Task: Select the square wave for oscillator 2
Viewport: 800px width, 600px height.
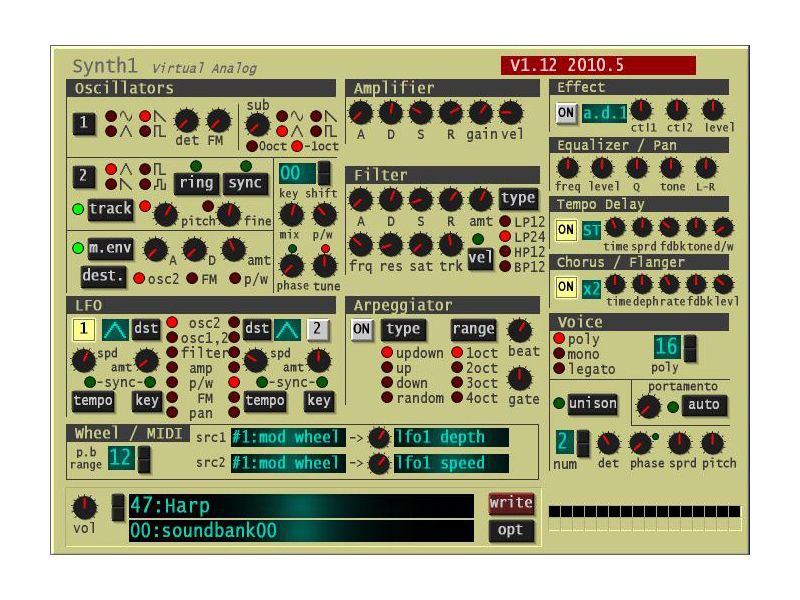Action: [x=143, y=170]
